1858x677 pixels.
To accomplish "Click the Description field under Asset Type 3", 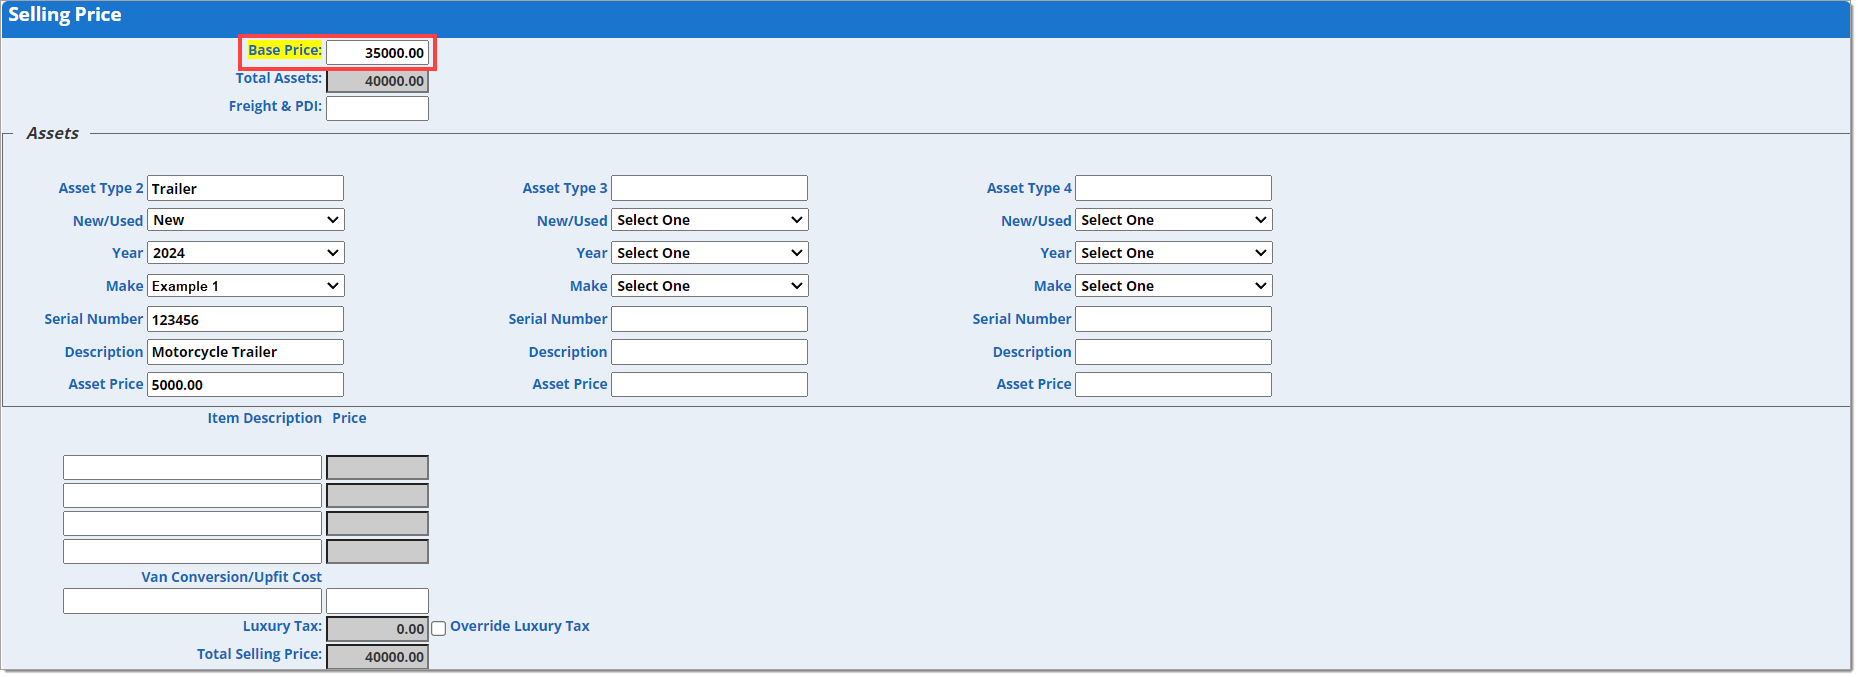I will tap(710, 352).
